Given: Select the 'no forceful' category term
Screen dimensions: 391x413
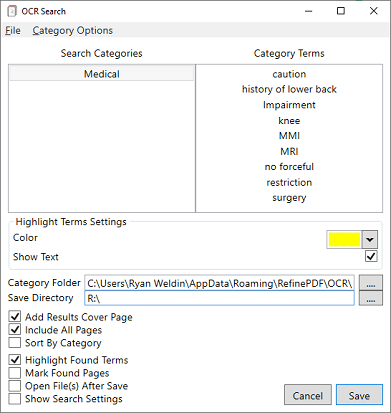Looking at the screenshot, I should (x=289, y=167).
